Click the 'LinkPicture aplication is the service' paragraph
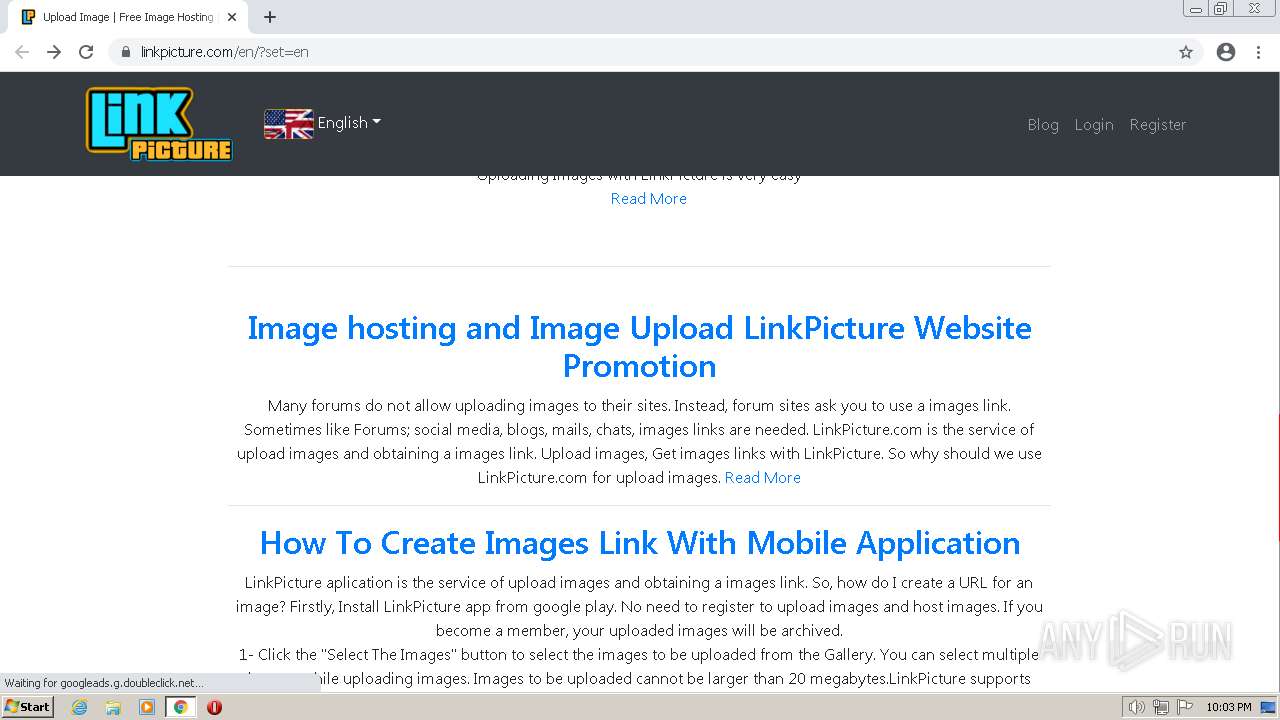 coord(640,606)
